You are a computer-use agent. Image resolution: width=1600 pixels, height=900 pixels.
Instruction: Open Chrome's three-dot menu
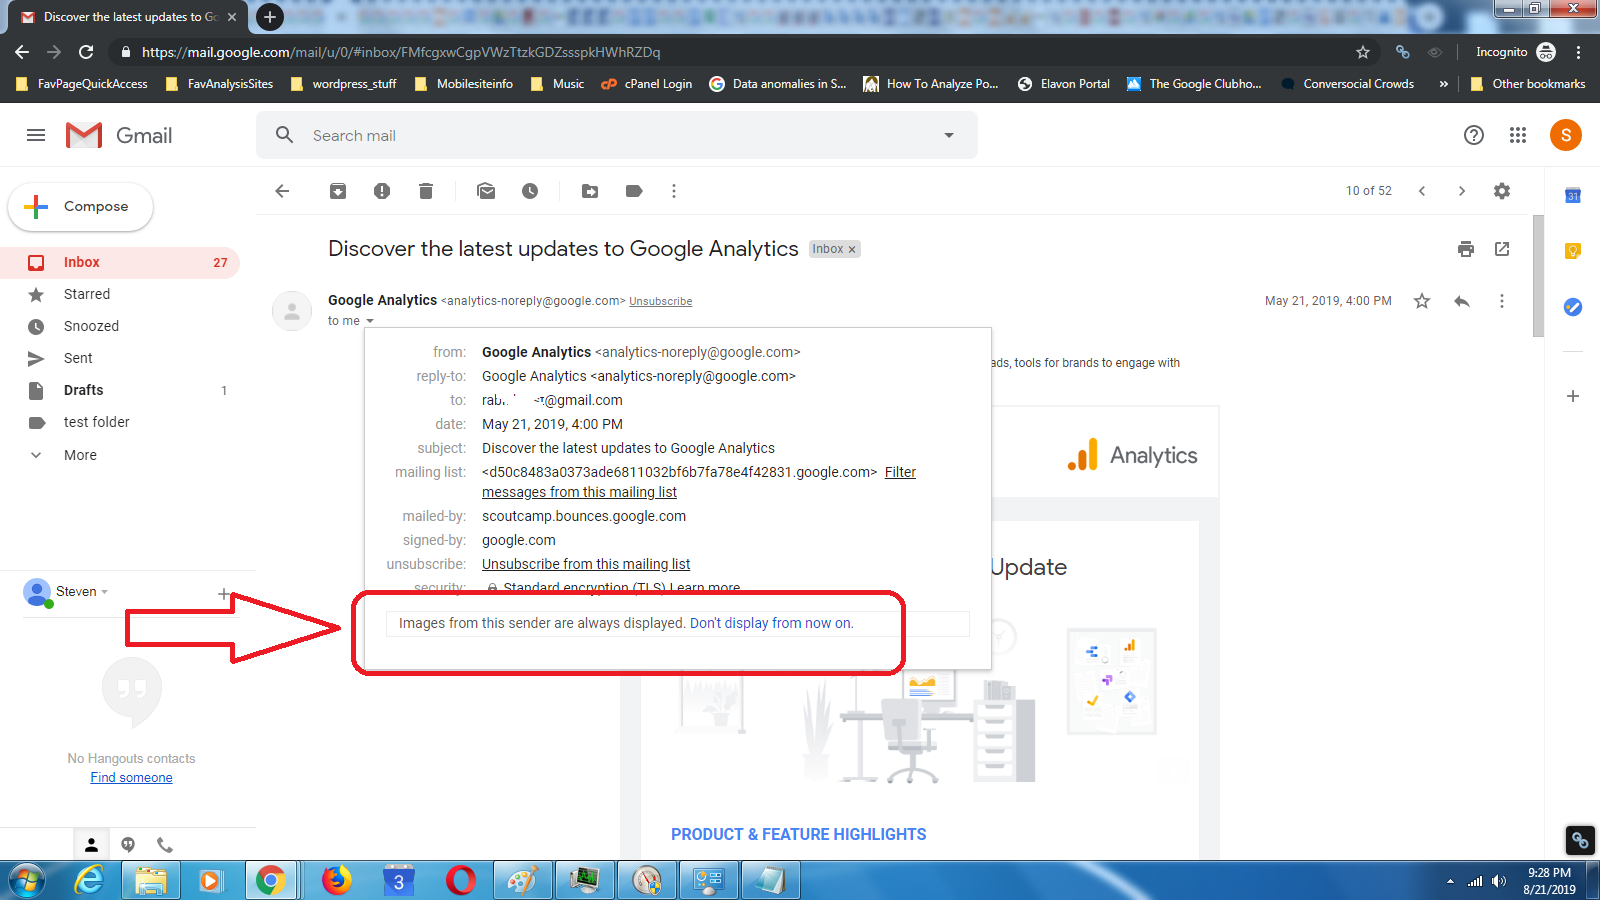(x=1579, y=52)
